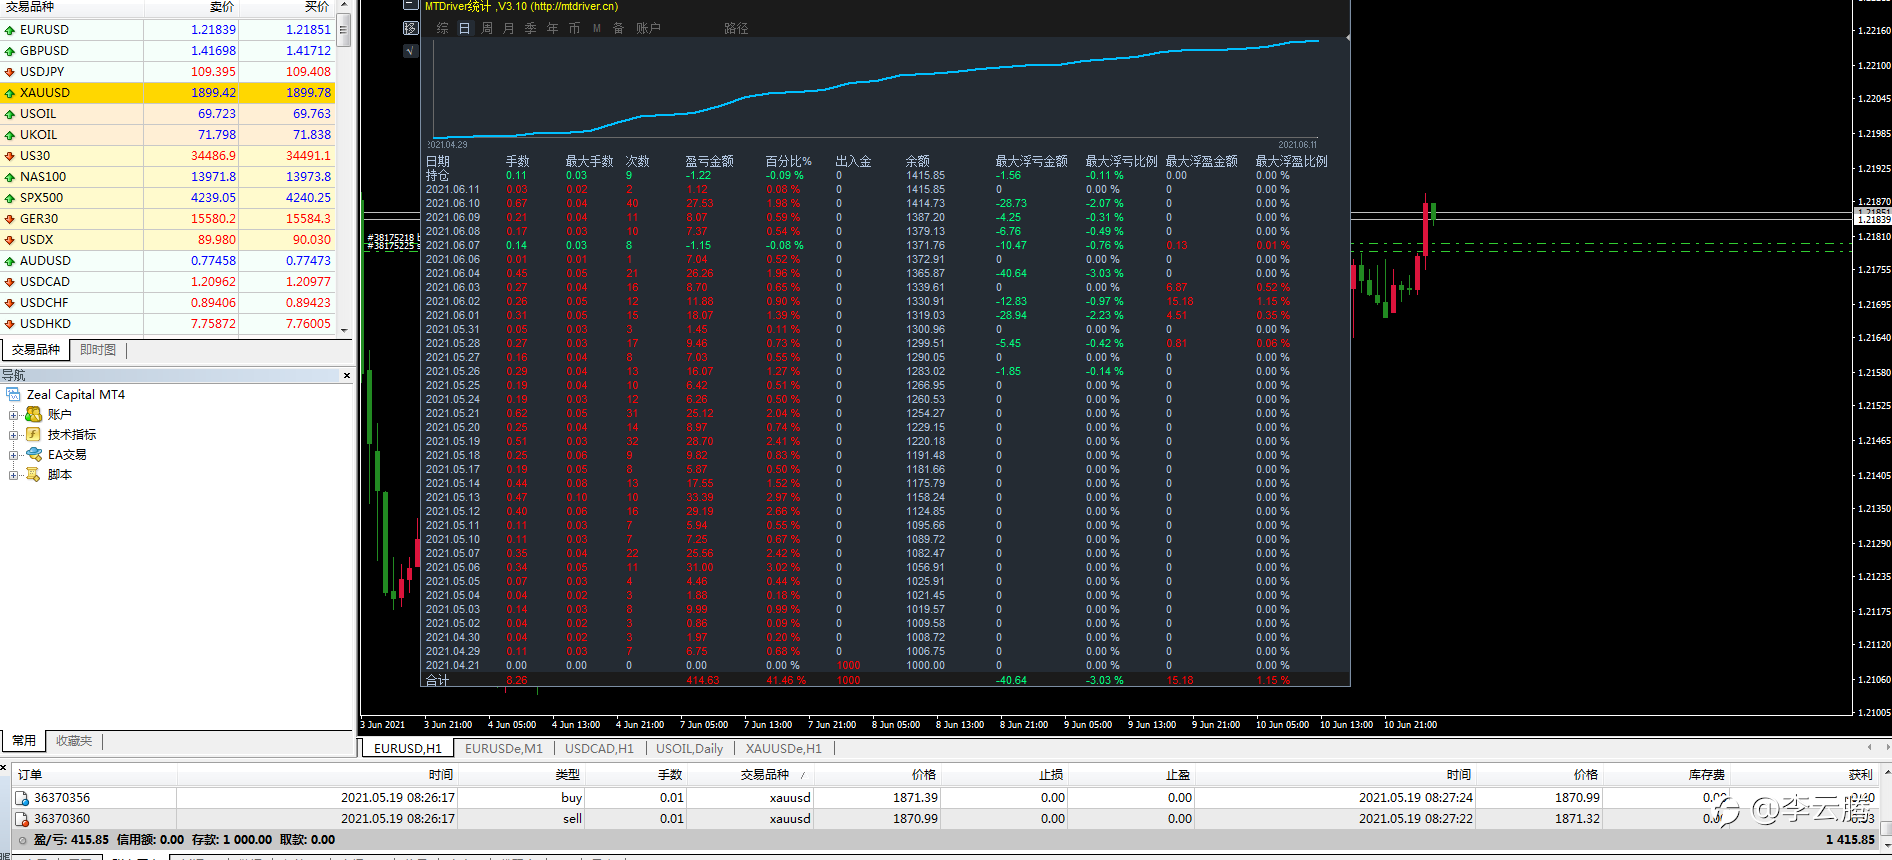Image resolution: width=1892 pixels, height=860 pixels.
Task: Click the 技术指标 indicators icon
Action: click(x=33, y=434)
